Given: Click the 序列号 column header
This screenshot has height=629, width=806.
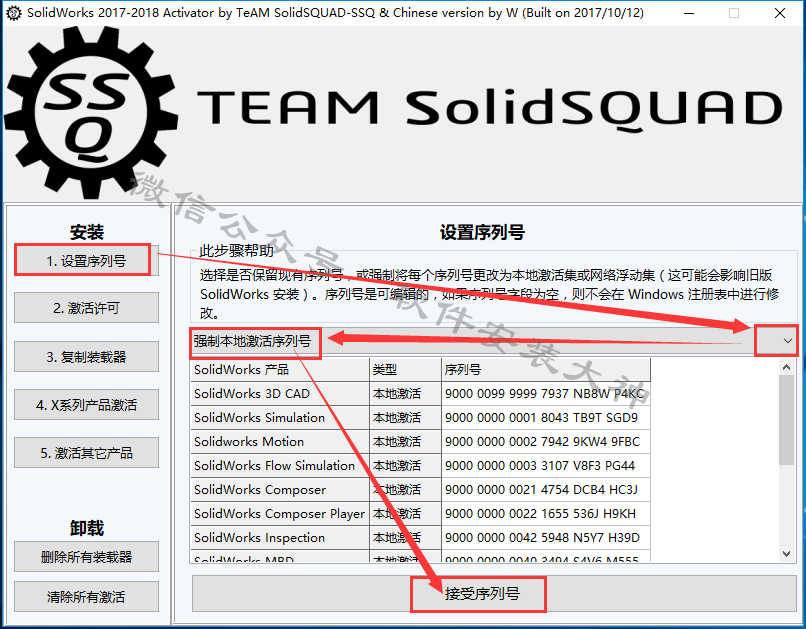Looking at the screenshot, I should click(x=546, y=369).
